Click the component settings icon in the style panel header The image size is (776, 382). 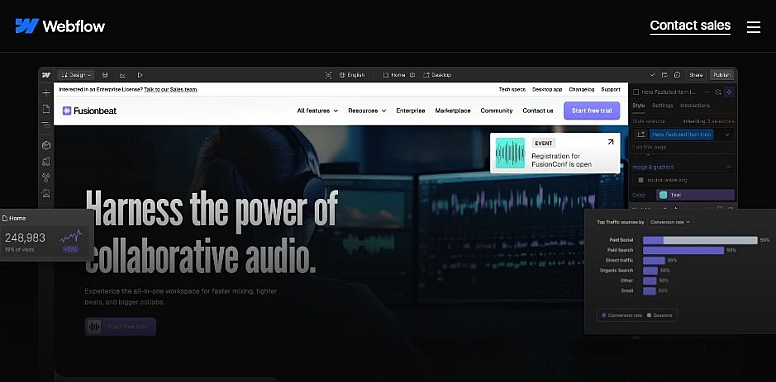pyautogui.click(x=718, y=92)
